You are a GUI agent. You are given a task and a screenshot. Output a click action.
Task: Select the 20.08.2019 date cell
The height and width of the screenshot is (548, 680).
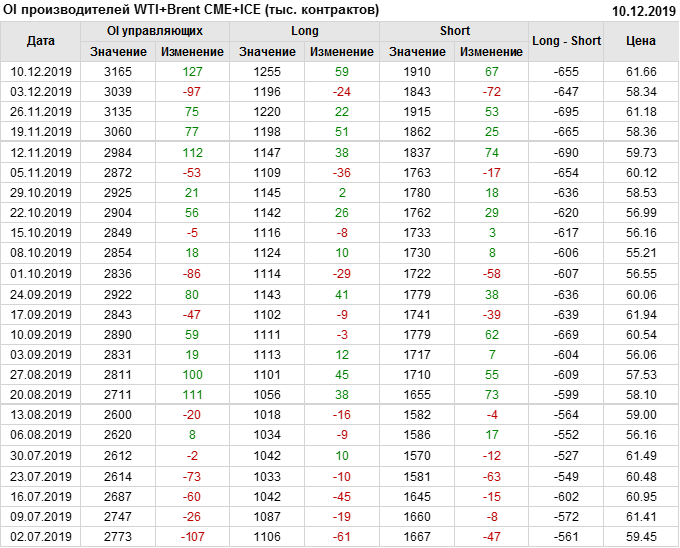coord(41,395)
